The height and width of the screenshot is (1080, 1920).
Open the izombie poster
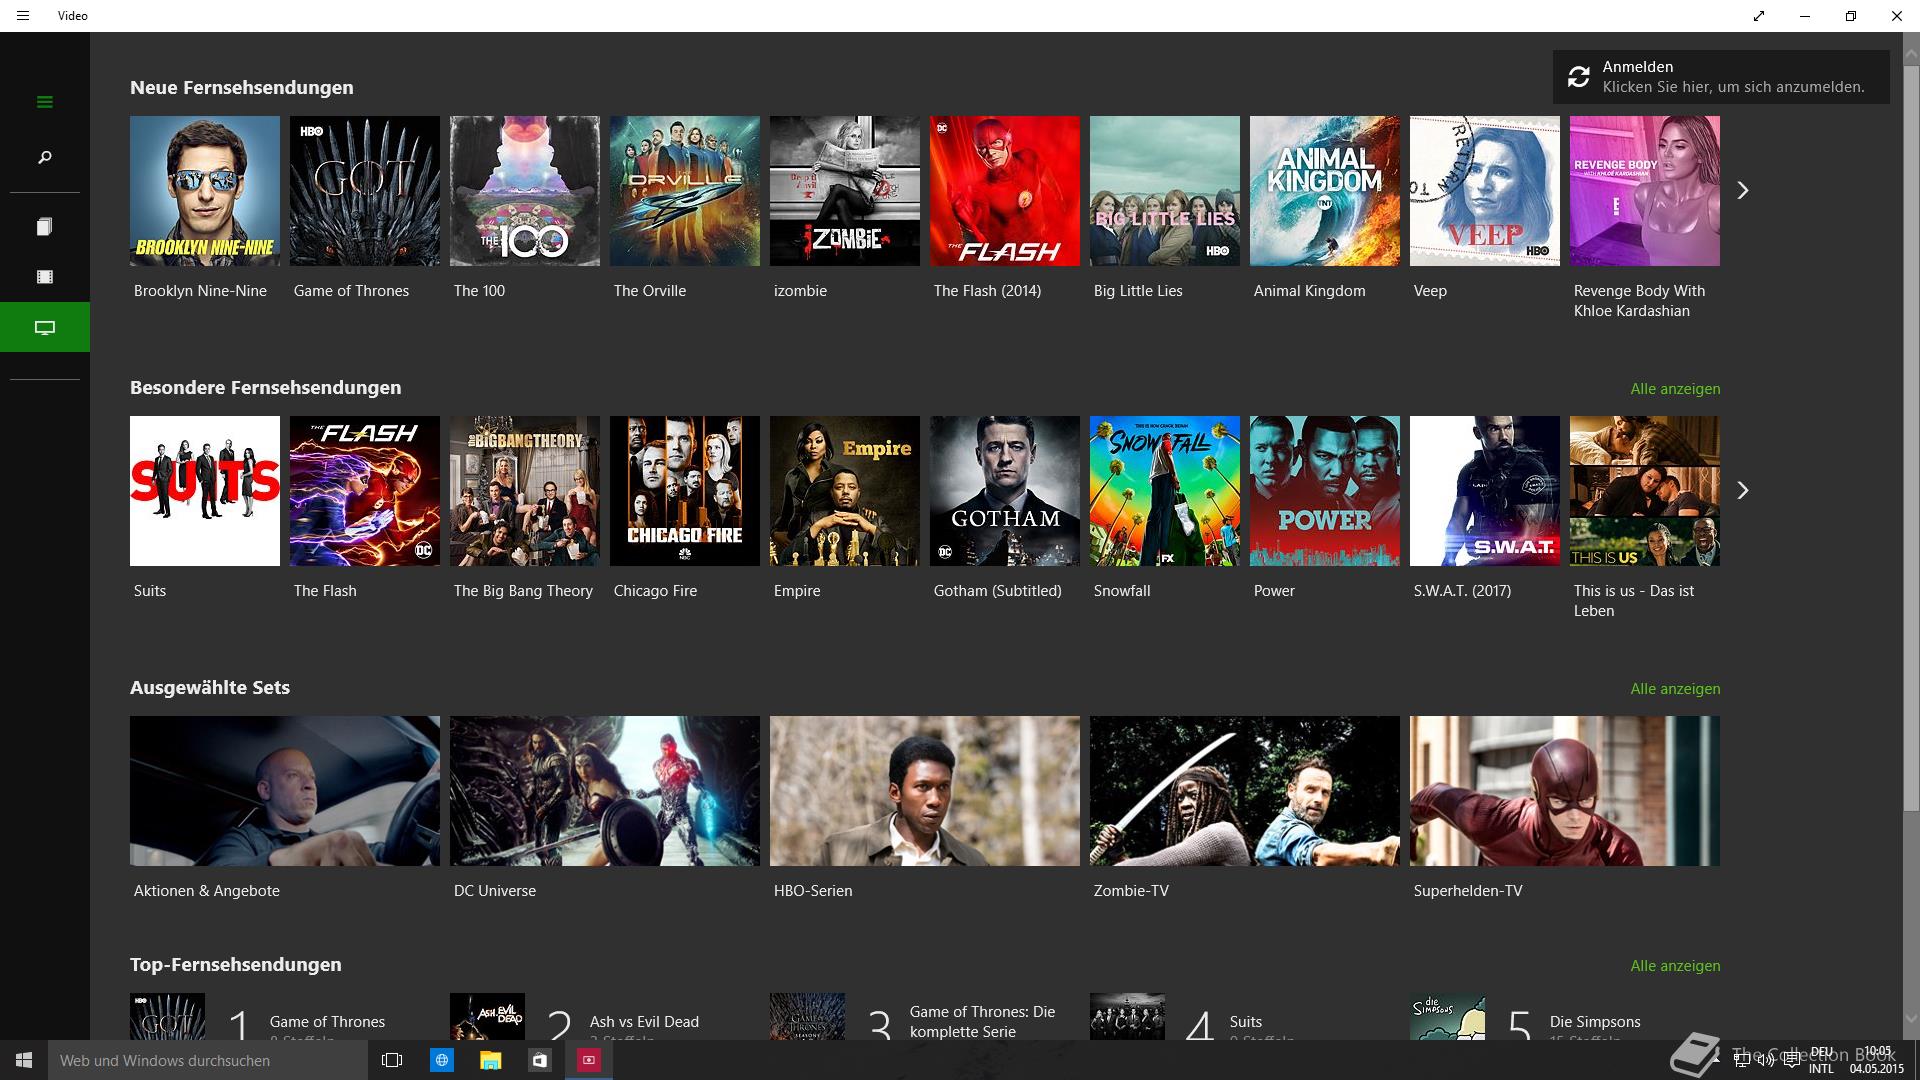tap(845, 191)
